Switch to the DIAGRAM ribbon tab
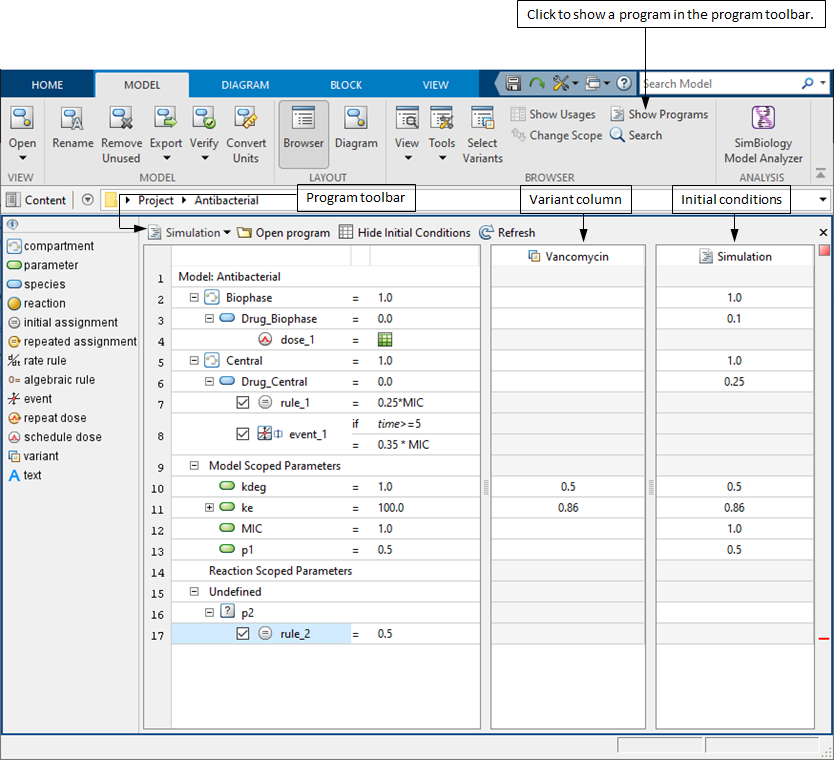834x760 pixels. (x=245, y=85)
